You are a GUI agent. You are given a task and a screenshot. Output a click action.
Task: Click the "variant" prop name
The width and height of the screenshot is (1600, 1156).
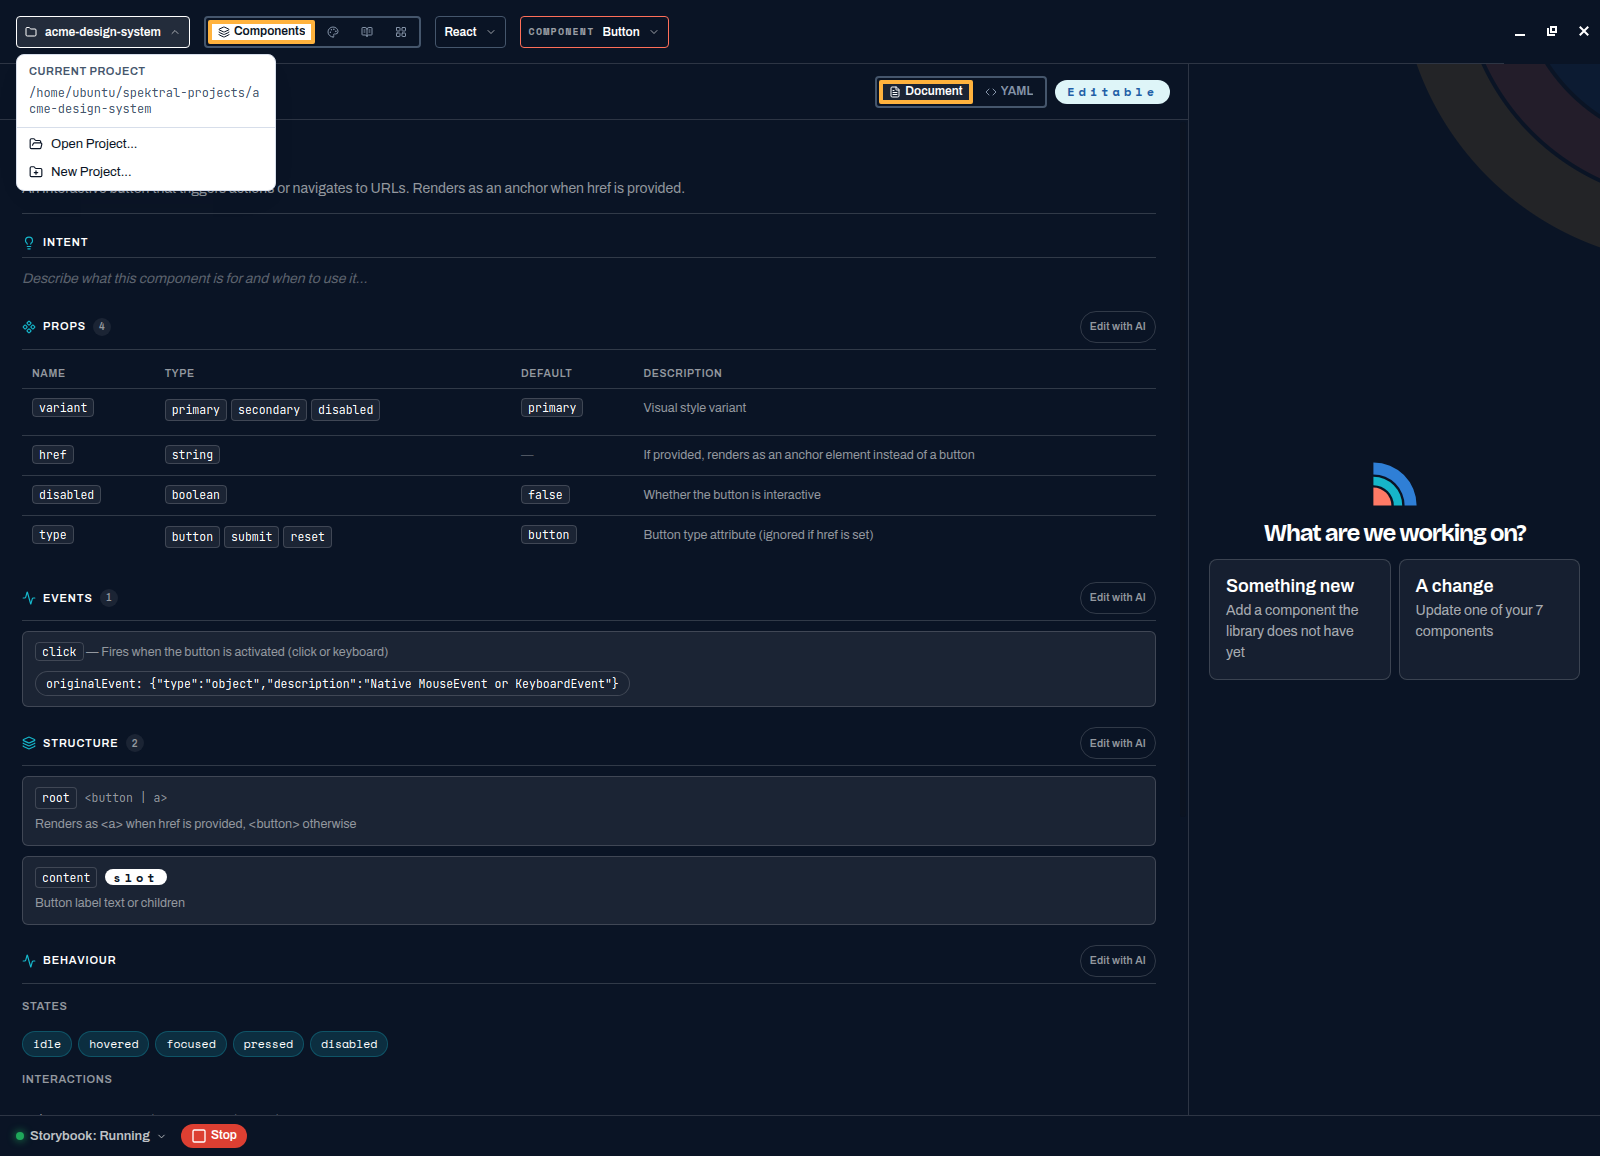click(x=63, y=408)
